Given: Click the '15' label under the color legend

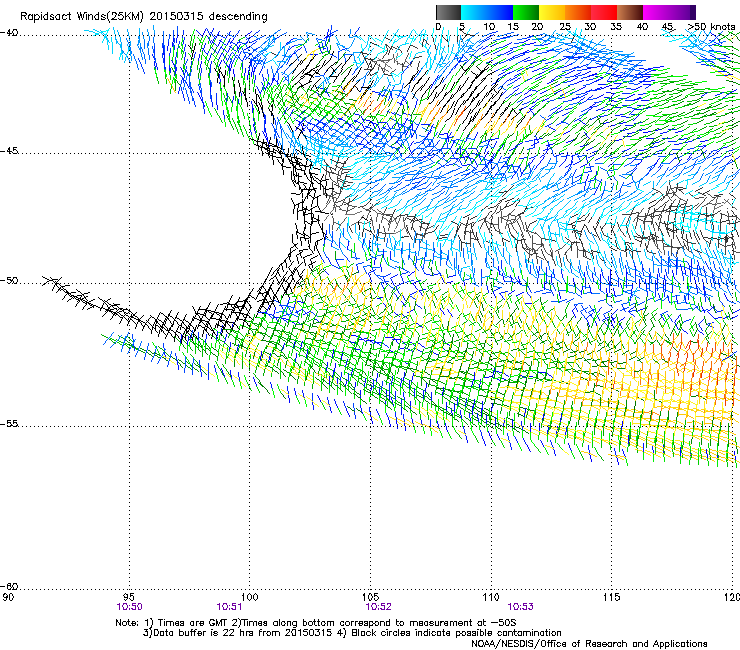Looking at the screenshot, I should (513, 27).
